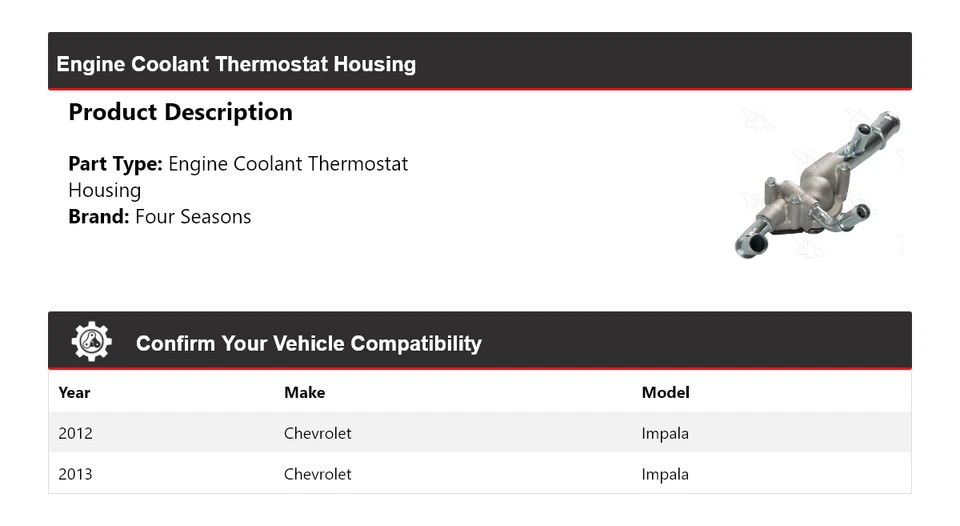Select the 2013 year cell
The width and height of the screenshot is (960, 526).
[75, 474]
